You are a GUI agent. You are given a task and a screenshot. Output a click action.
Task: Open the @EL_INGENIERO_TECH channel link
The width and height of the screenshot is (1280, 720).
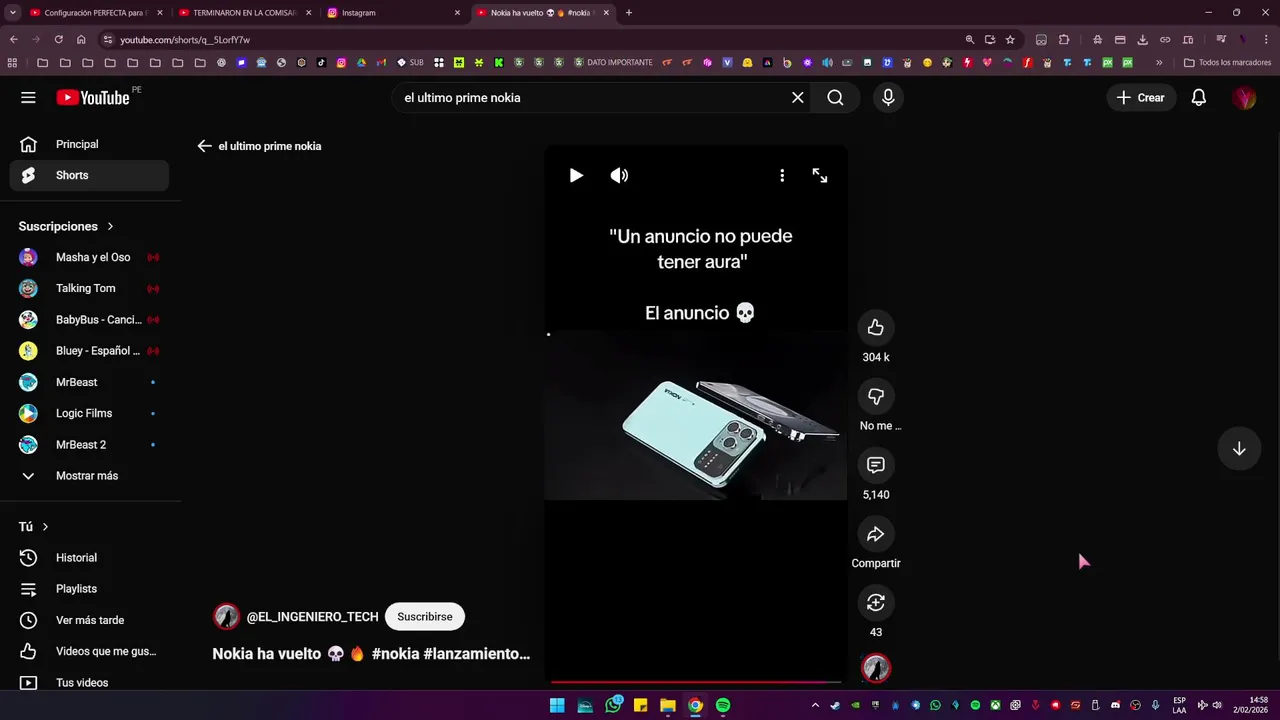312,617
